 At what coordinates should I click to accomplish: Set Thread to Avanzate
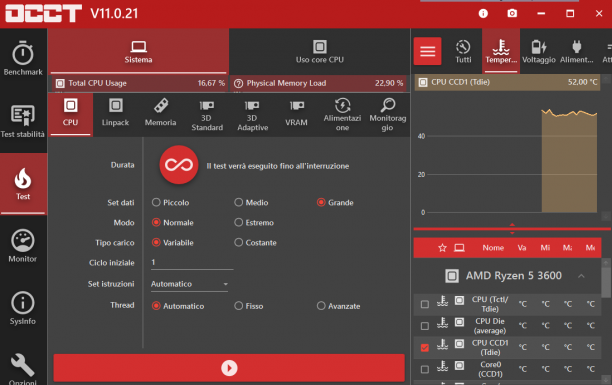339,306
